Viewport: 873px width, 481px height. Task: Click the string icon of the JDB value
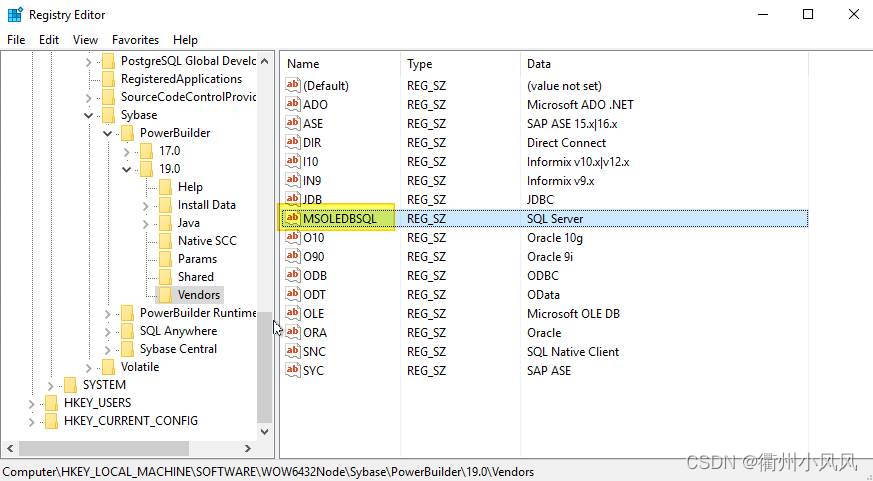click(x=292, y=199)
